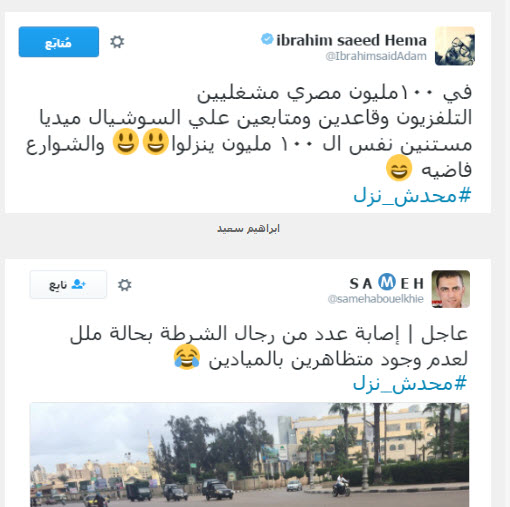Open hashtag #محدش_نزل in second tweet

(410, 384)
